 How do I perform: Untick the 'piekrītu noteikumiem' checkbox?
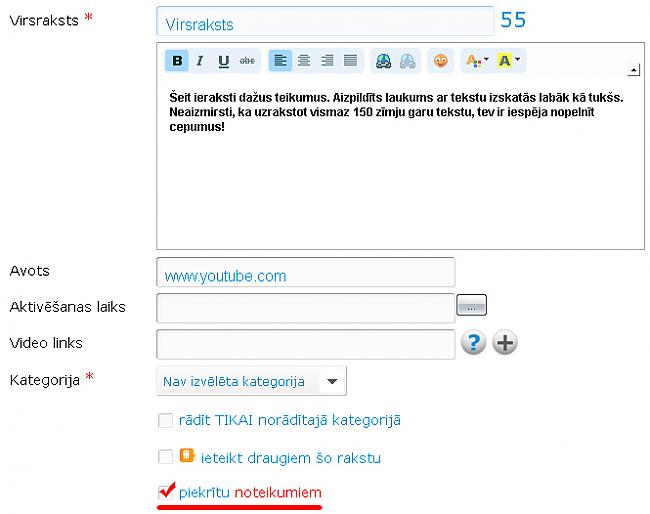[166, 492]
